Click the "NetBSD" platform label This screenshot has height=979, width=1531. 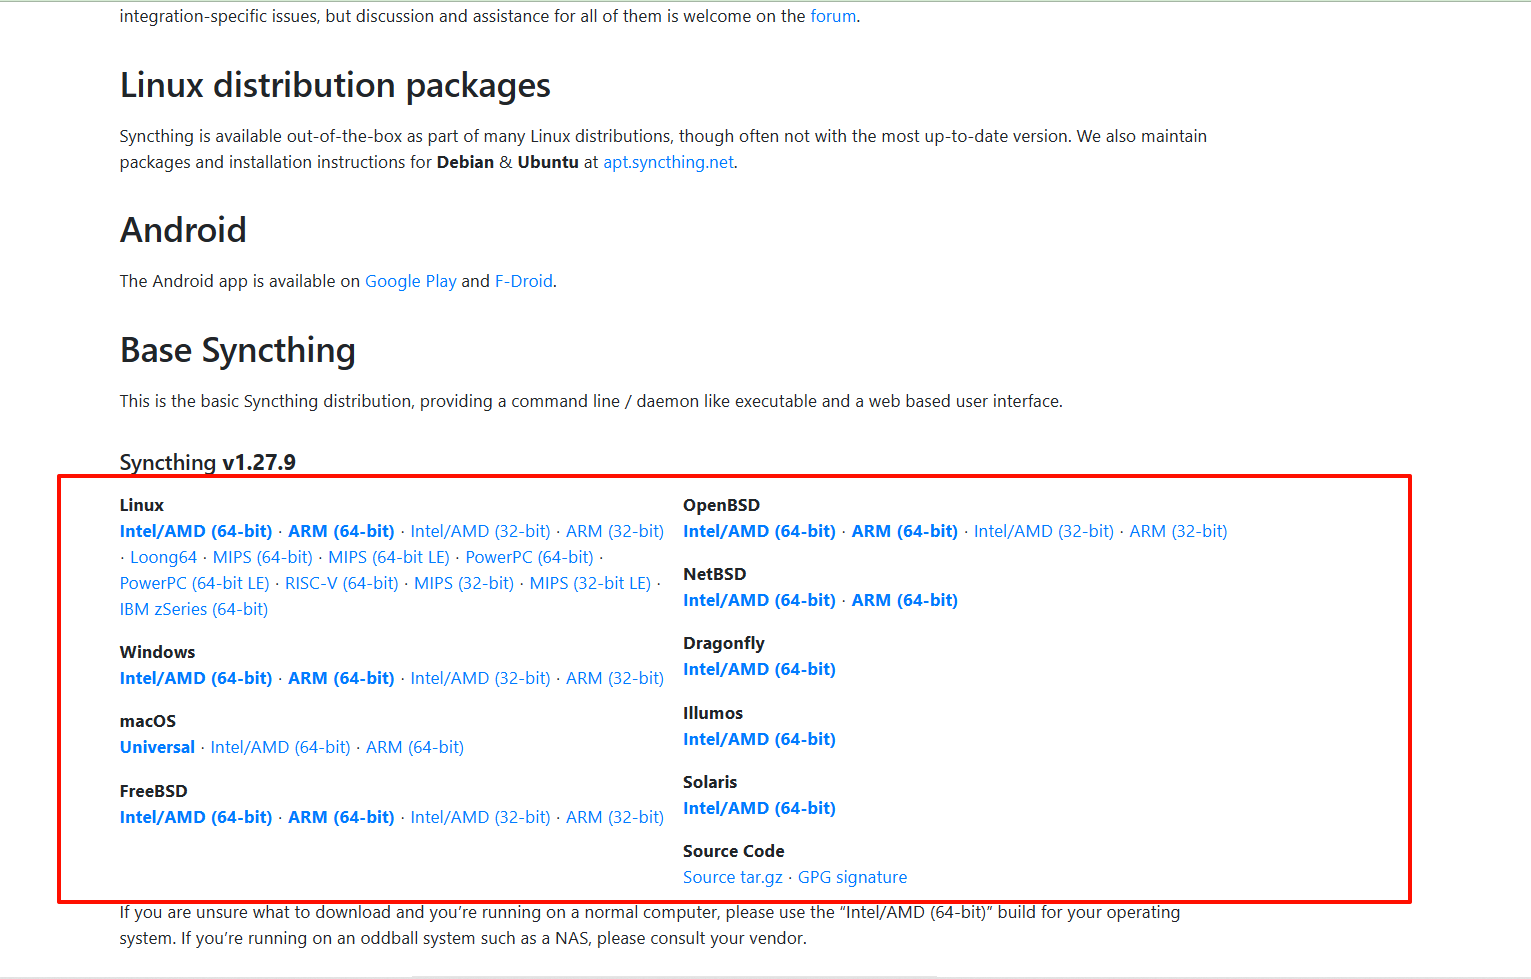715,574
